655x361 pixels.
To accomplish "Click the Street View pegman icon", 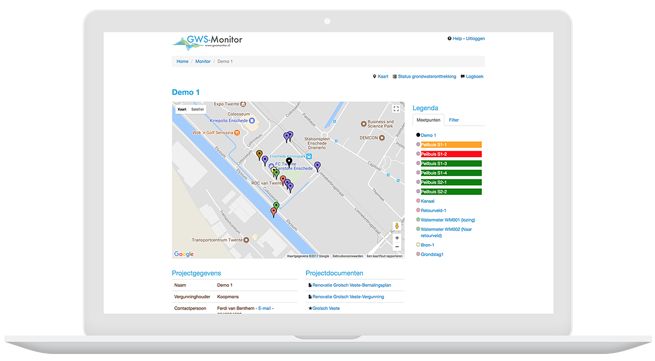I will (x=397, y=226).
